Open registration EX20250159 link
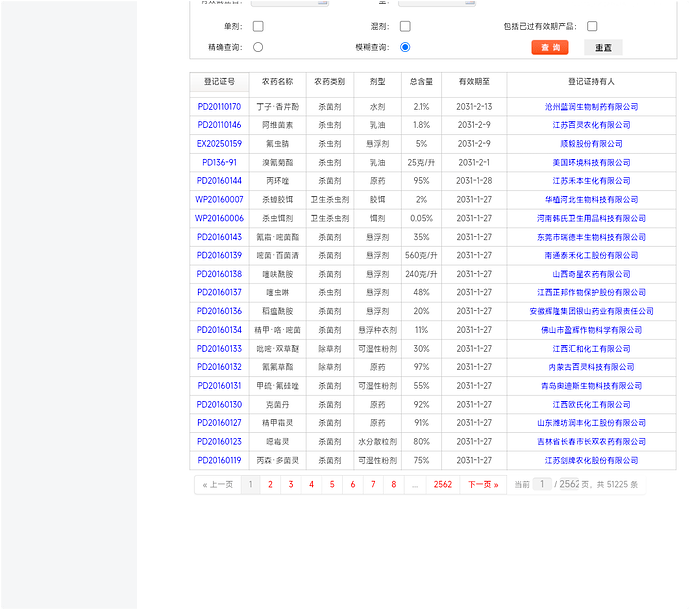This screenshot has height=610, width=690. [219, 144]
